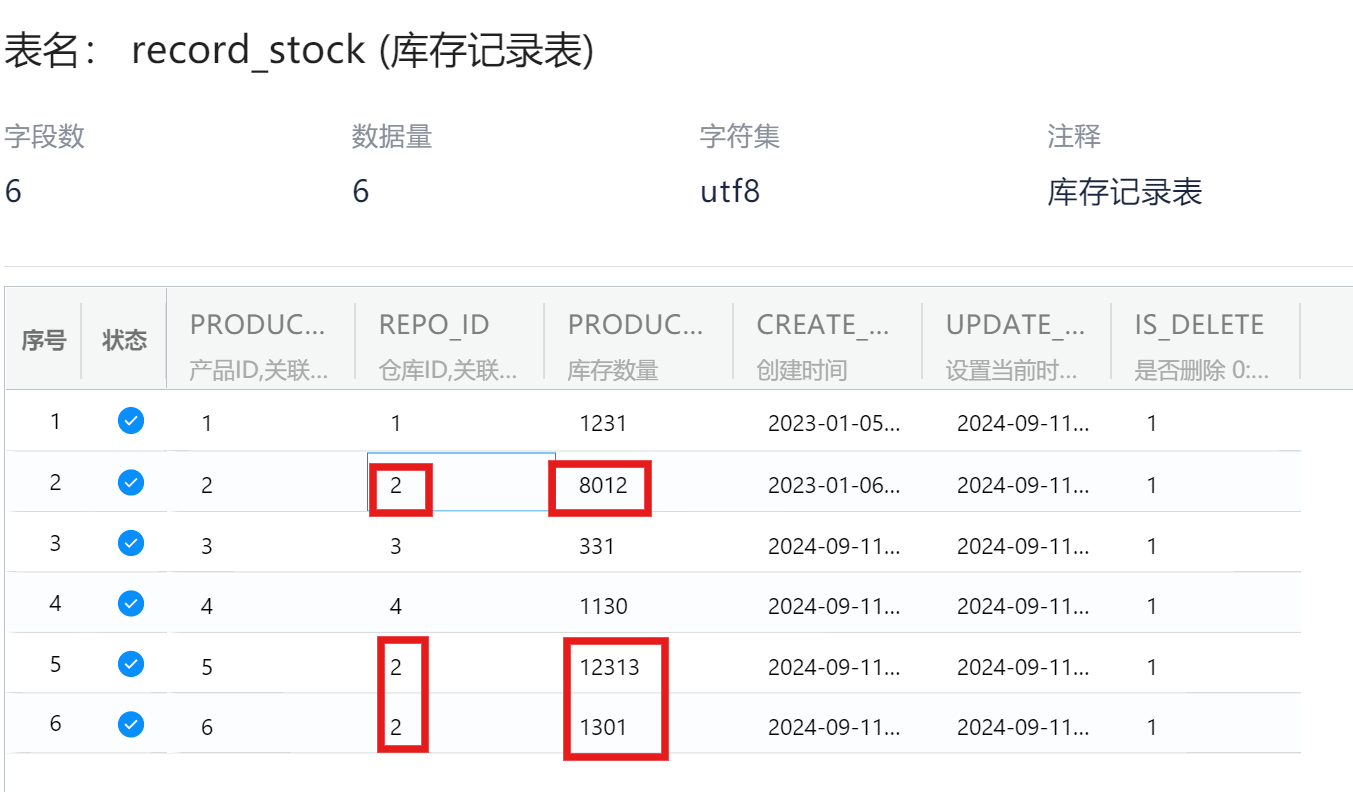
Task: Toggle the status check circle in row 5
Action: (130, 664)
